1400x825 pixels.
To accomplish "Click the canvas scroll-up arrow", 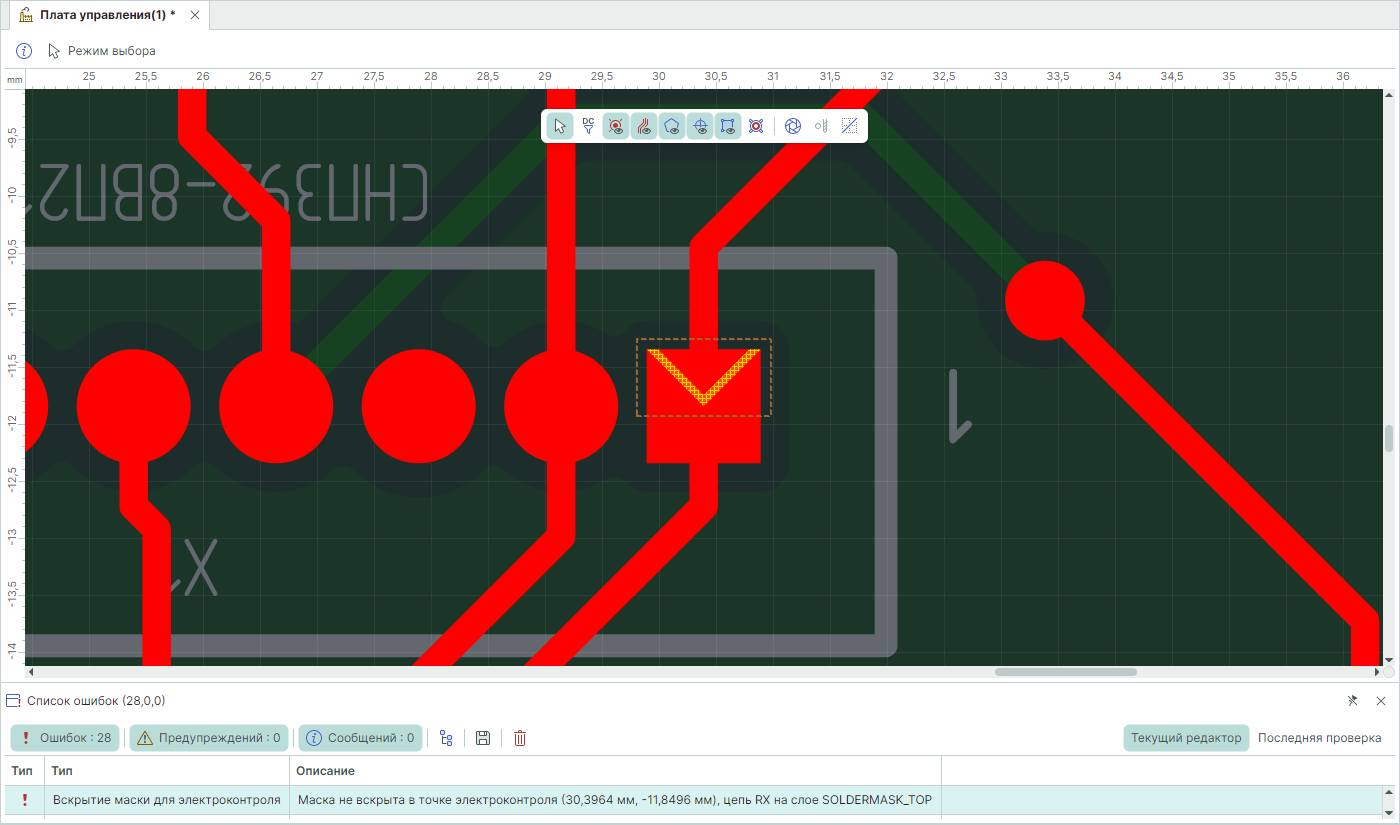I will 1388,95.
